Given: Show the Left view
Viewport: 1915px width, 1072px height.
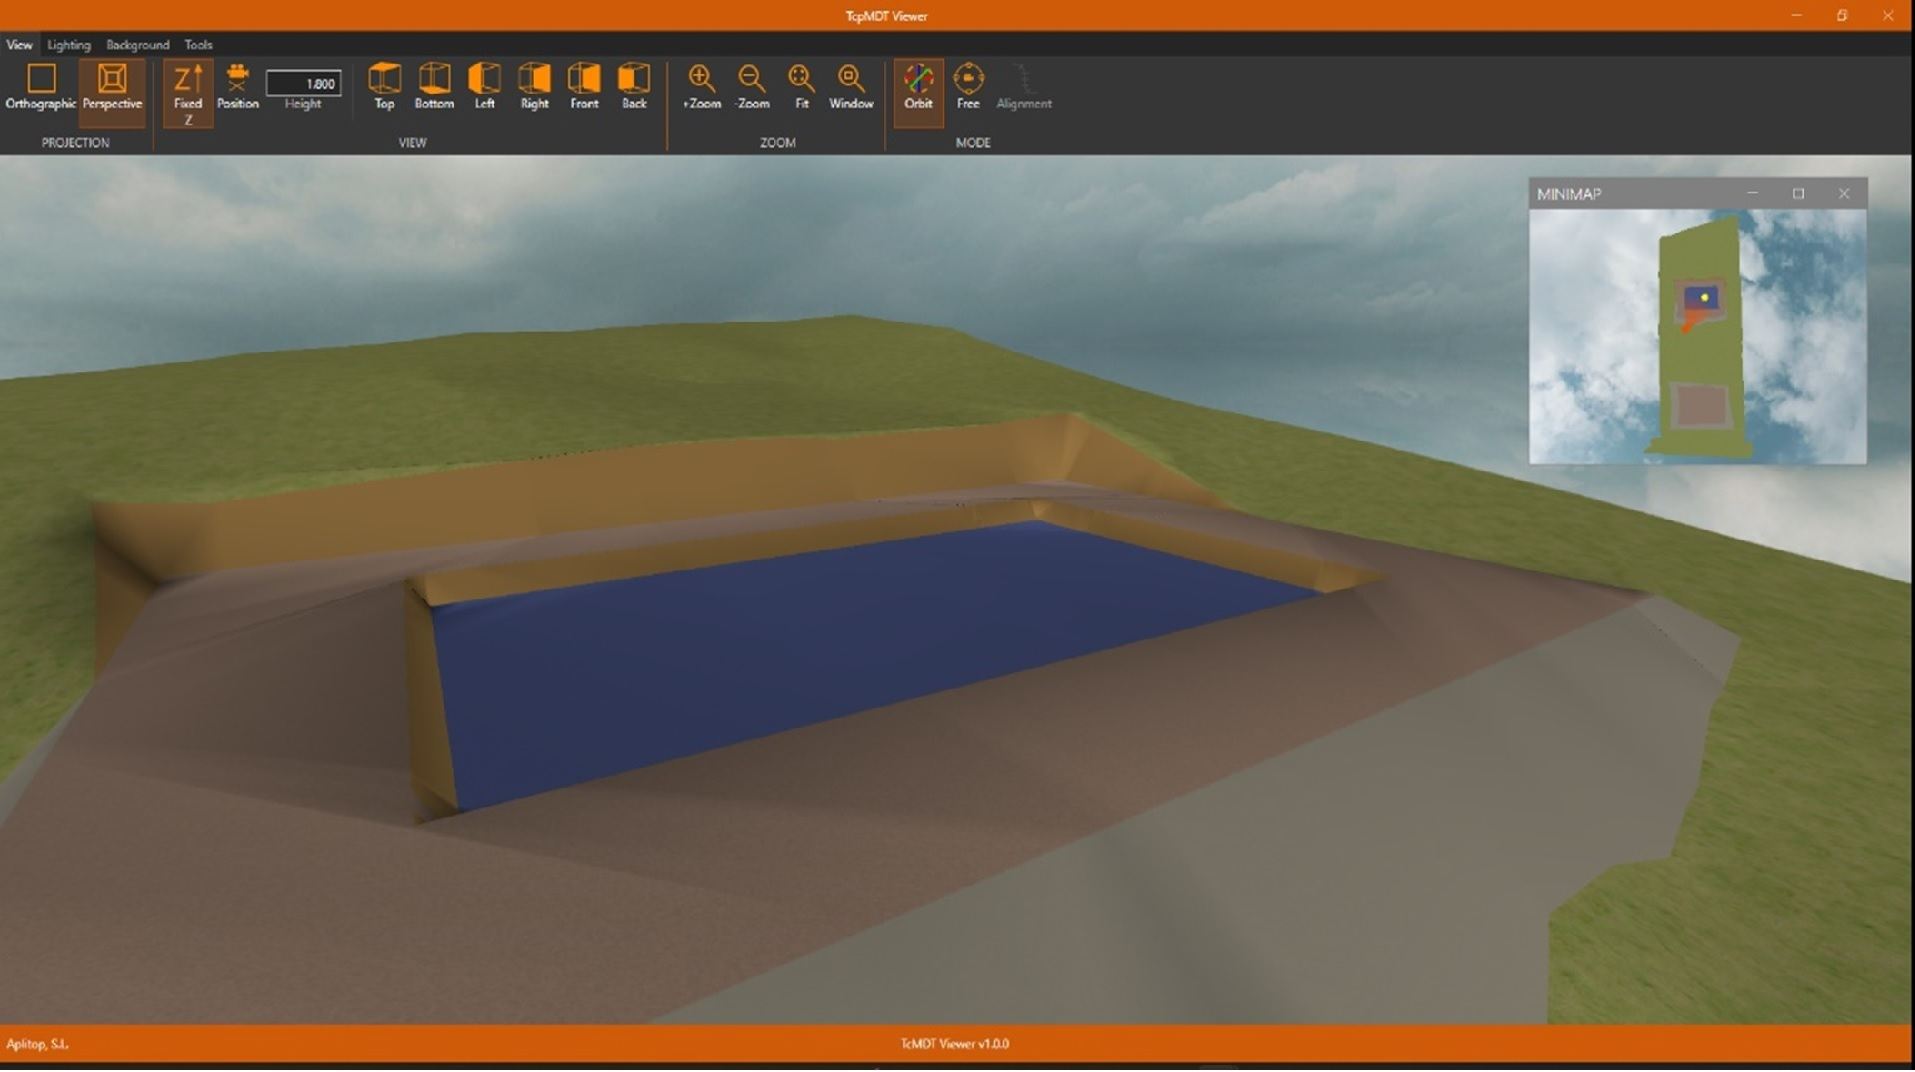Looking at the screenshot, I should point(484,86).
